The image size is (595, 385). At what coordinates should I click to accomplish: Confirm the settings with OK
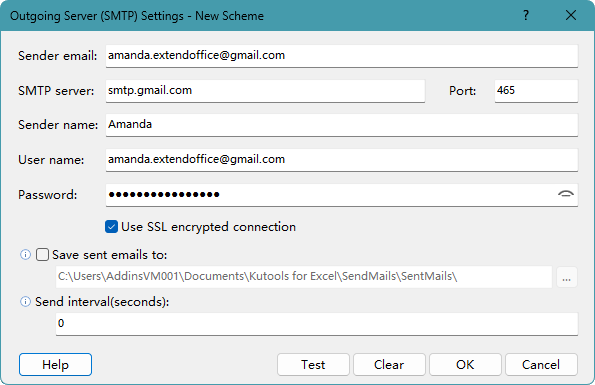465,365
